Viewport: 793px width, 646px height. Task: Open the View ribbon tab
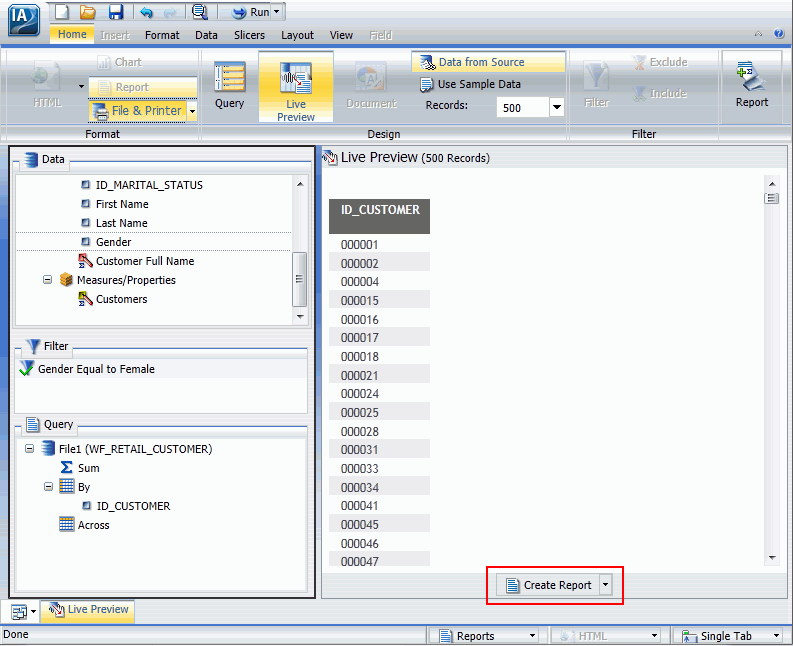[x=341, y=35]
